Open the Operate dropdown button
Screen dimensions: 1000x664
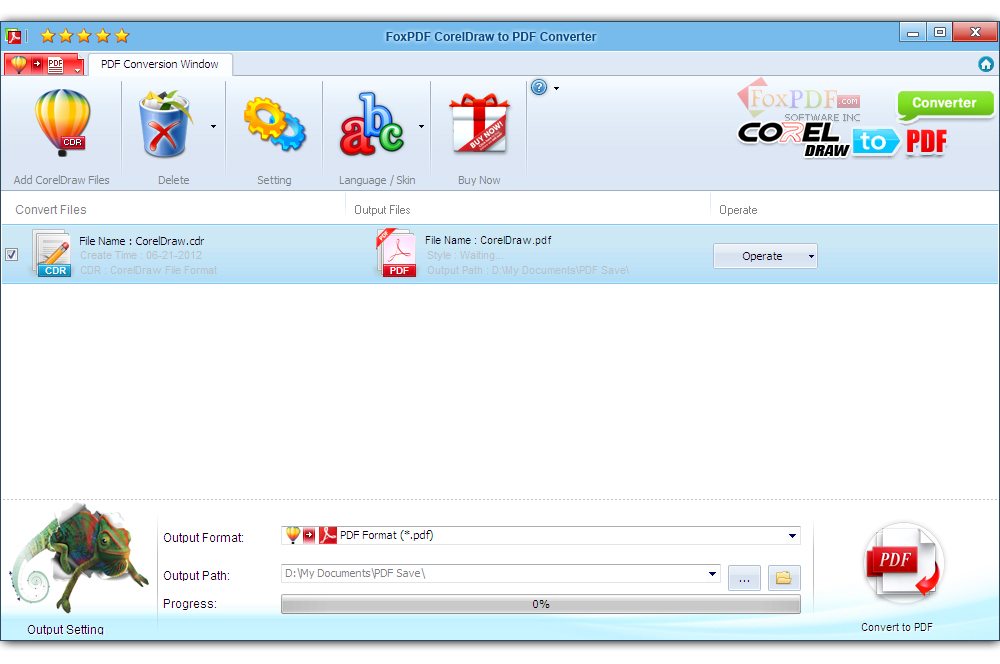[x=765, y=256]
